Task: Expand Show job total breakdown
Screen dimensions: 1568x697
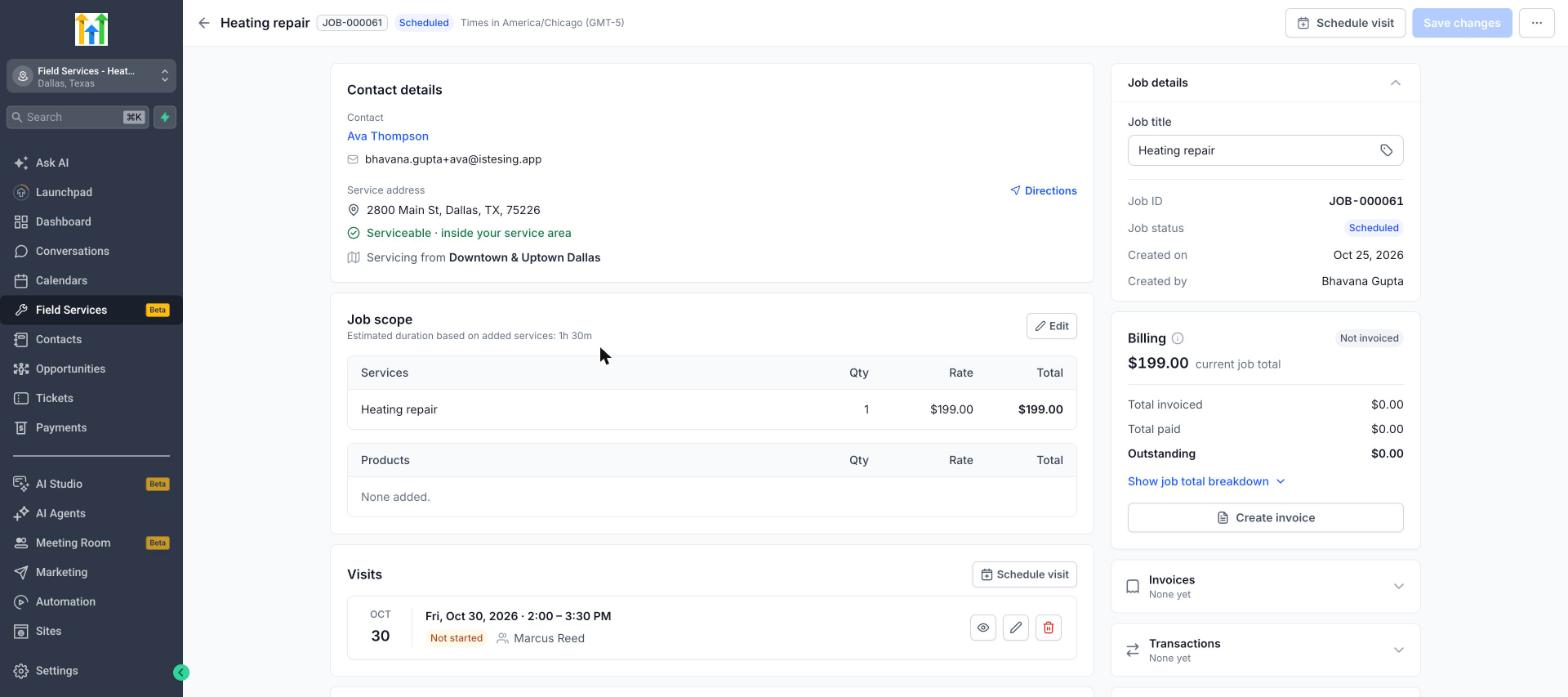Action: coord(1206,481)
